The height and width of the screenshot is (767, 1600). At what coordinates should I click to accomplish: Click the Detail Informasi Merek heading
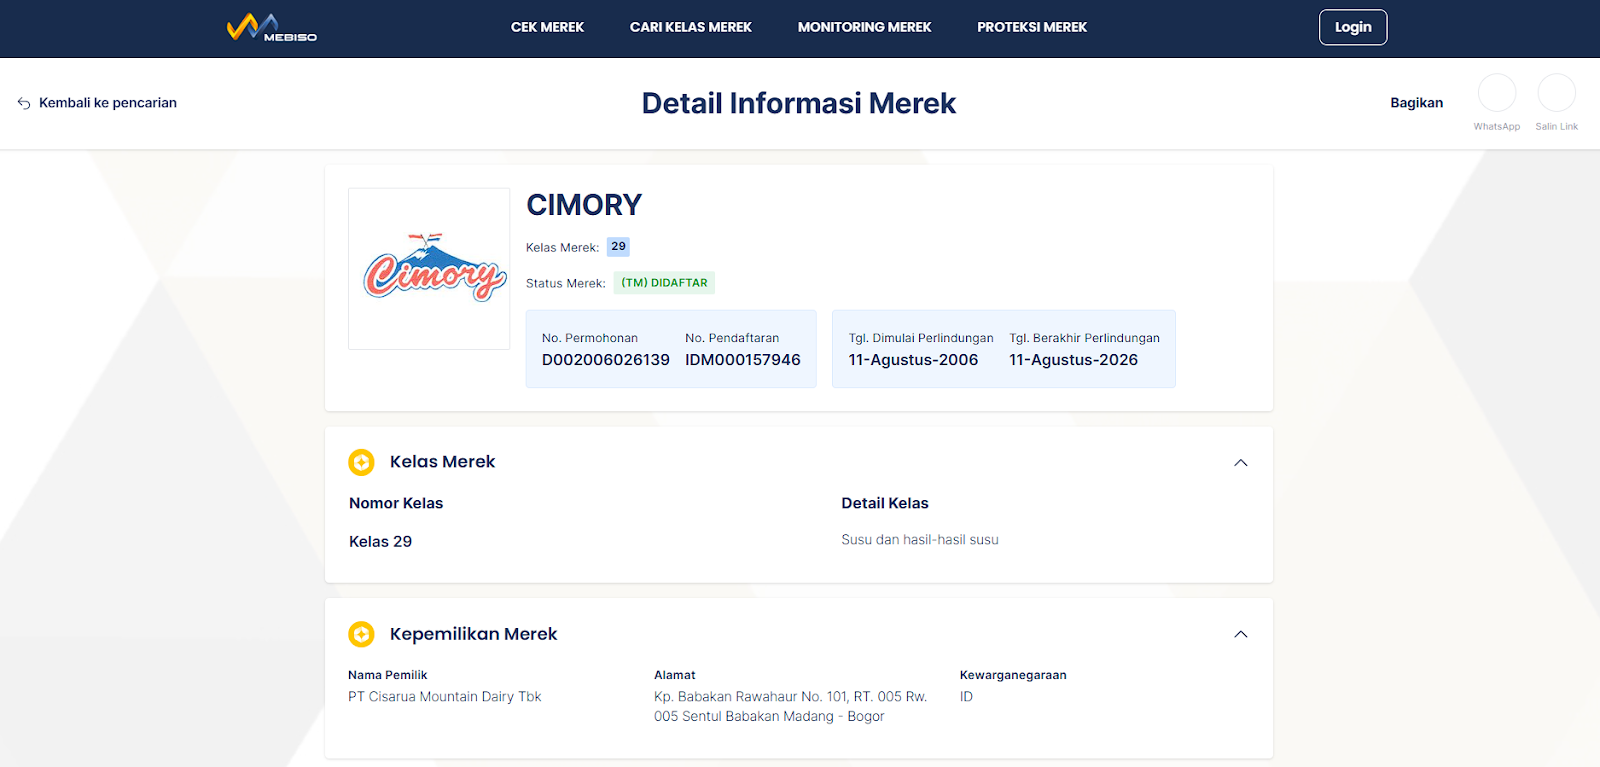[x=799, y=103]
